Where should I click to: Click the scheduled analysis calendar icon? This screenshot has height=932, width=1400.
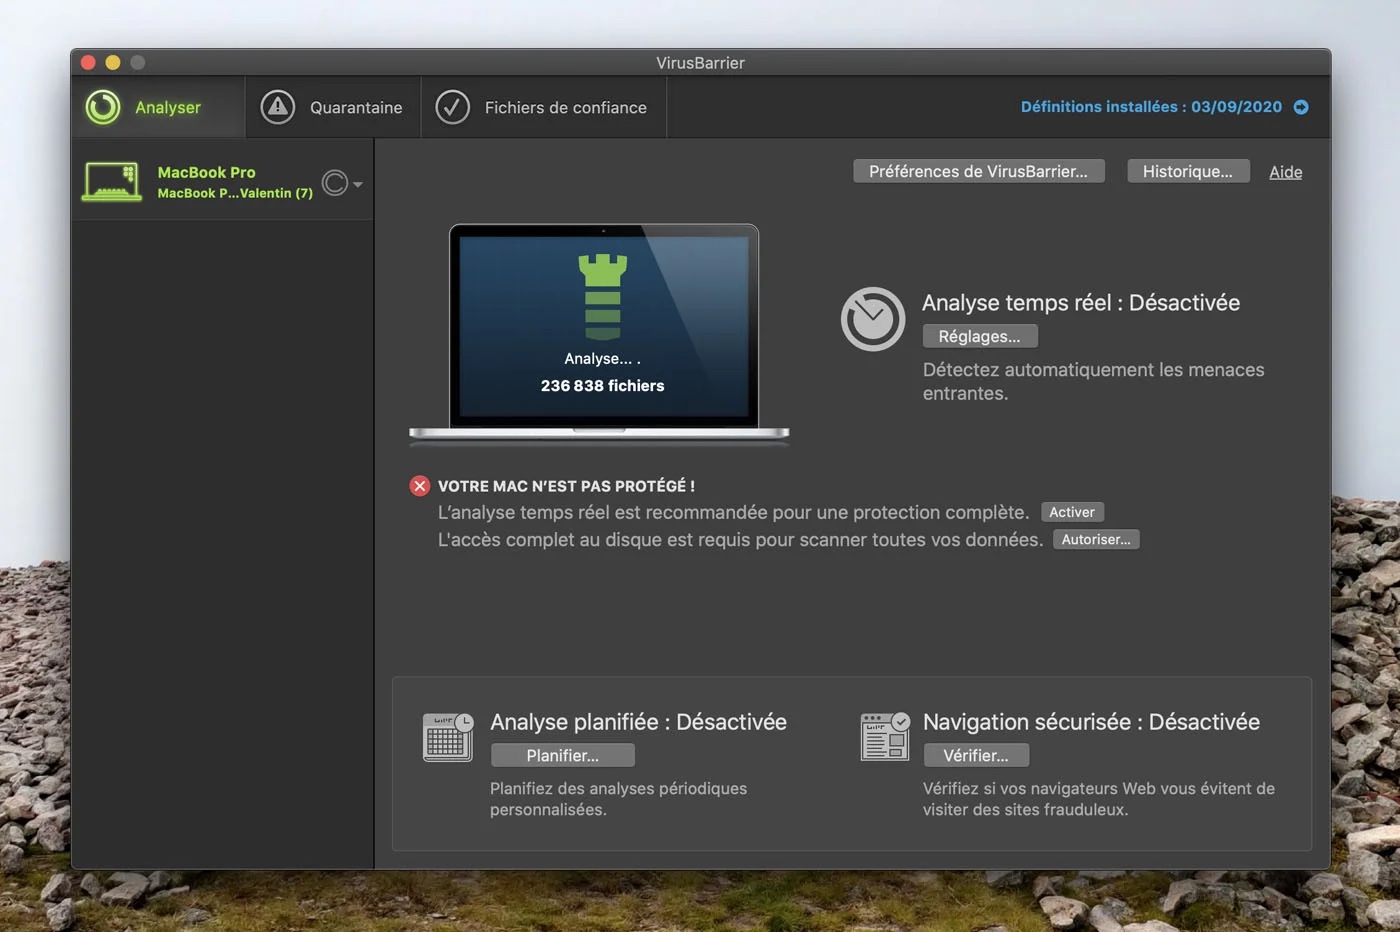448,737
